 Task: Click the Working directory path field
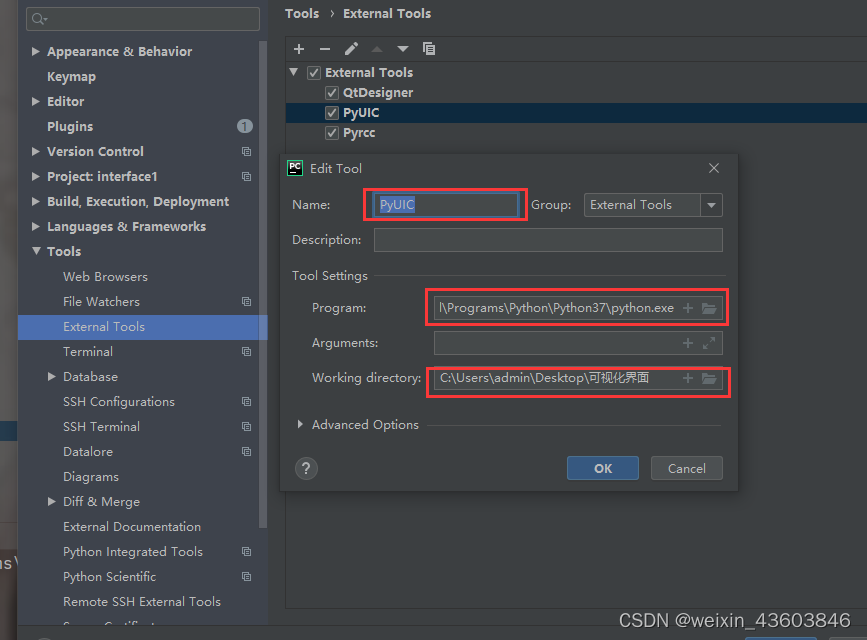[x=578, y=378]
